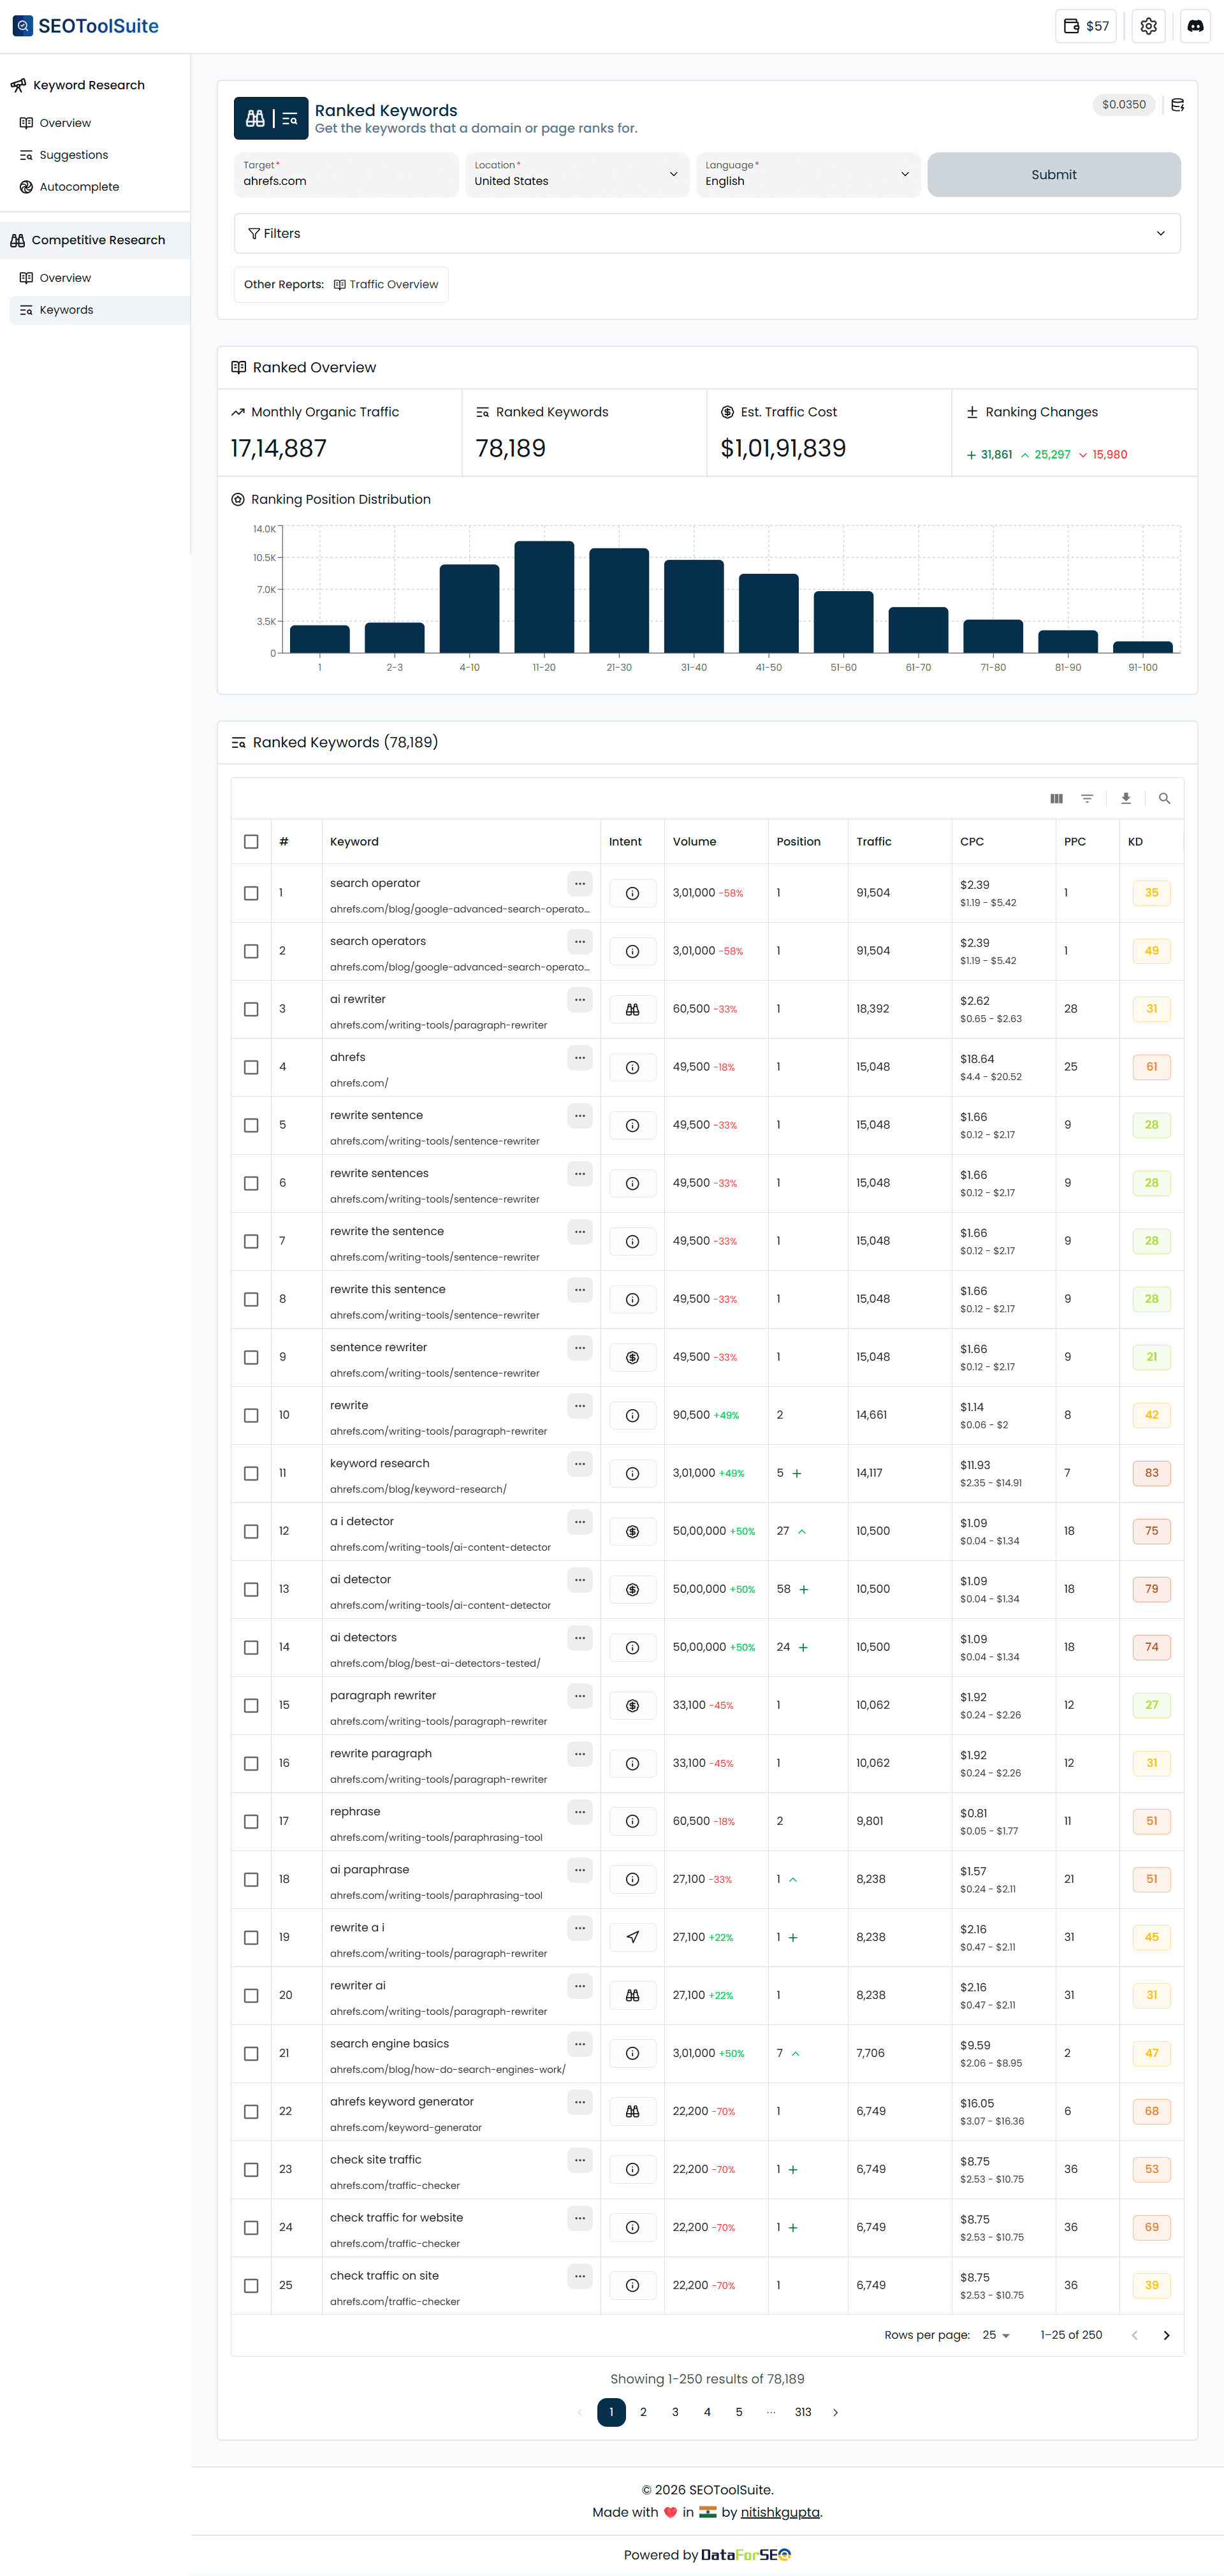Check the row for 'rewrite sentence'
This screenshot has height=2576, width=1224.
point(251,1125)
